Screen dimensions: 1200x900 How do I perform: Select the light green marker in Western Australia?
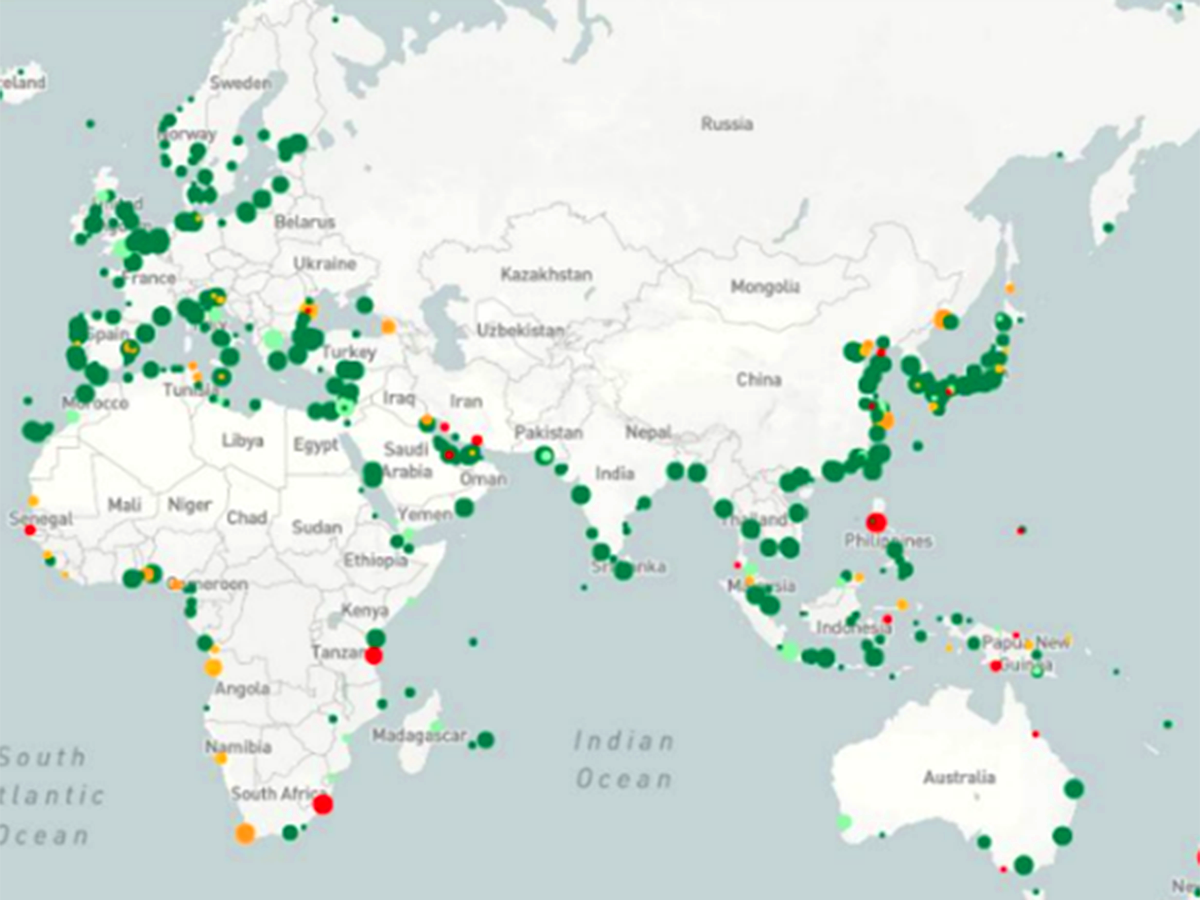coord(844,822)
